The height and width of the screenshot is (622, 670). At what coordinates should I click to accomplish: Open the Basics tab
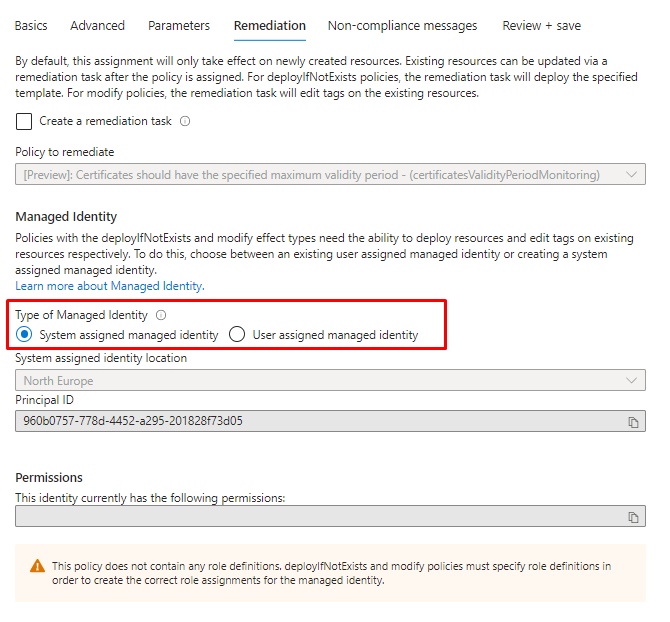(31, 25)
